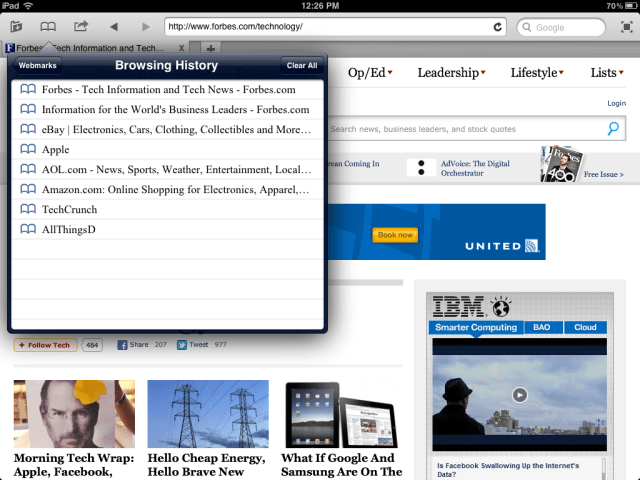Viewport: 640px width, 480px height.
Task: Select the BAO tab in IBM ad
Action: (x=541, y=327)
